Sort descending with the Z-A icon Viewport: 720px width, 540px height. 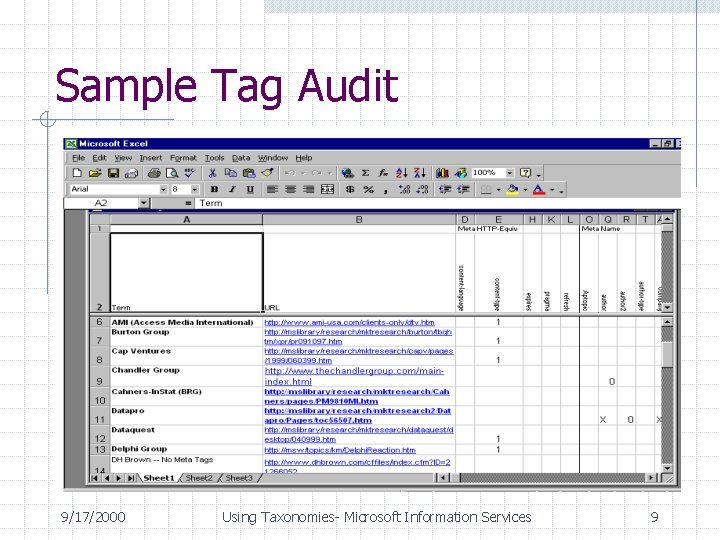pos(420,173)
